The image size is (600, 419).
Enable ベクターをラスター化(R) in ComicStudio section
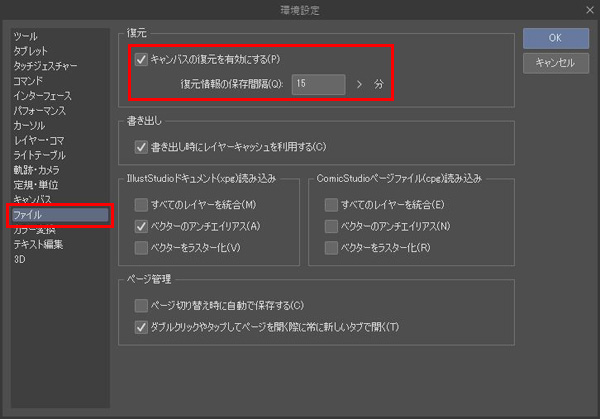pos(331,247)
